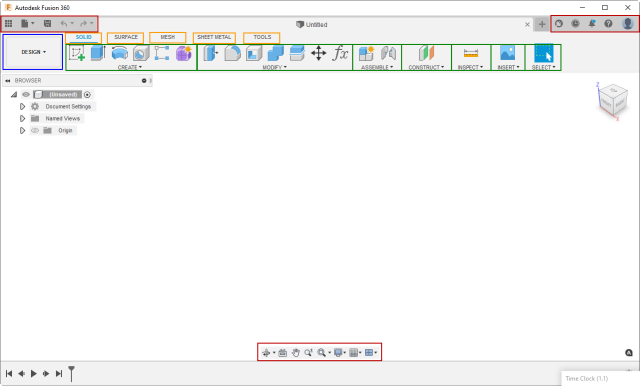Open the Notifications bell

click(592, 24)
